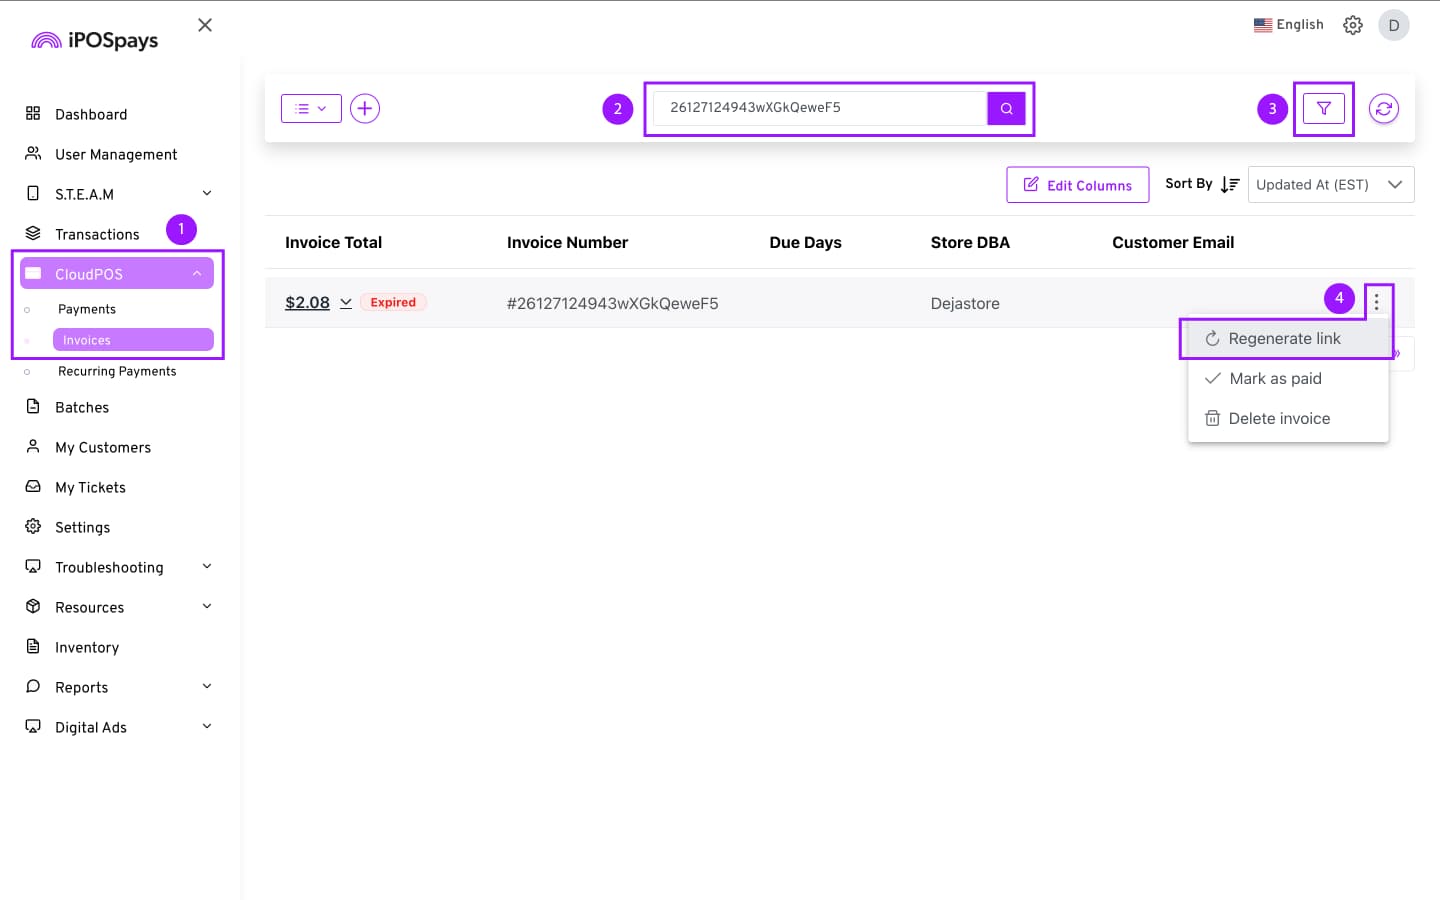Click the plus icon to add invoice
The width and height of the screenshot is (1440, 900).
[x=365, y=109]
